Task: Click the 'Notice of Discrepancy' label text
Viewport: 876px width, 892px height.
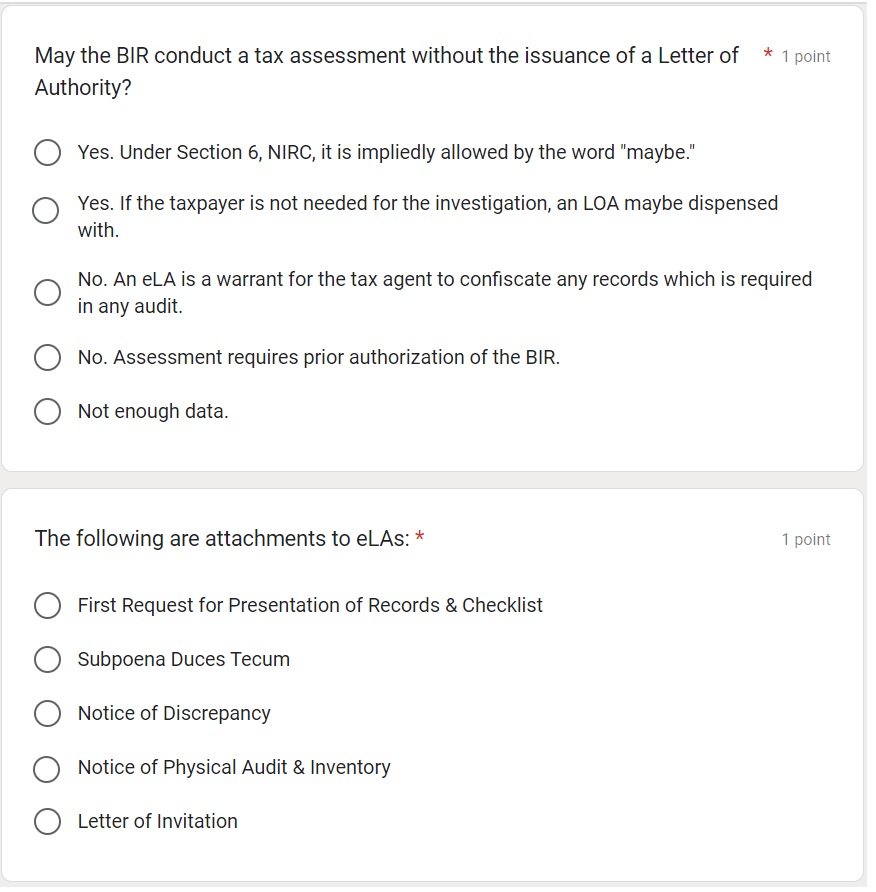Action: click(x=174, y=713)
